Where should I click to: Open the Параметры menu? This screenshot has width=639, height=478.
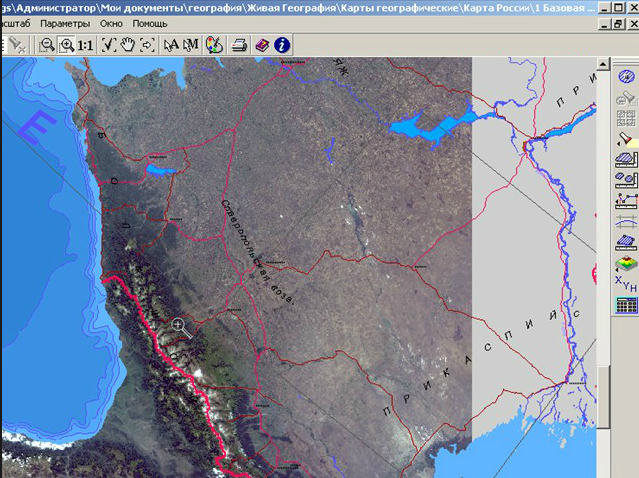(x=66, y=23)
